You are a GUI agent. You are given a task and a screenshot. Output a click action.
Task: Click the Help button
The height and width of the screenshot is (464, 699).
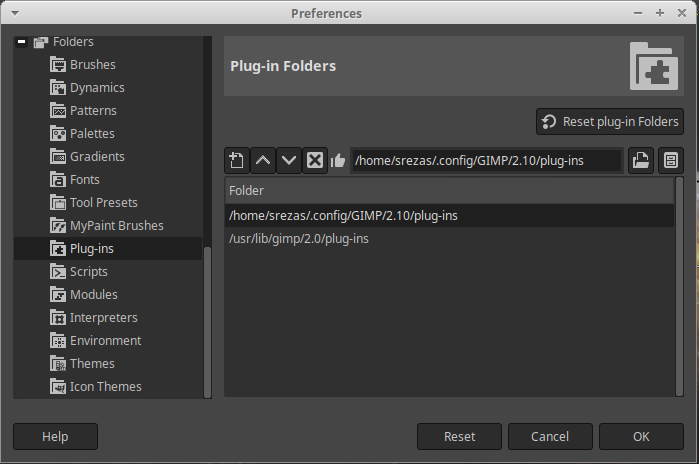click(x=55, y=436)
